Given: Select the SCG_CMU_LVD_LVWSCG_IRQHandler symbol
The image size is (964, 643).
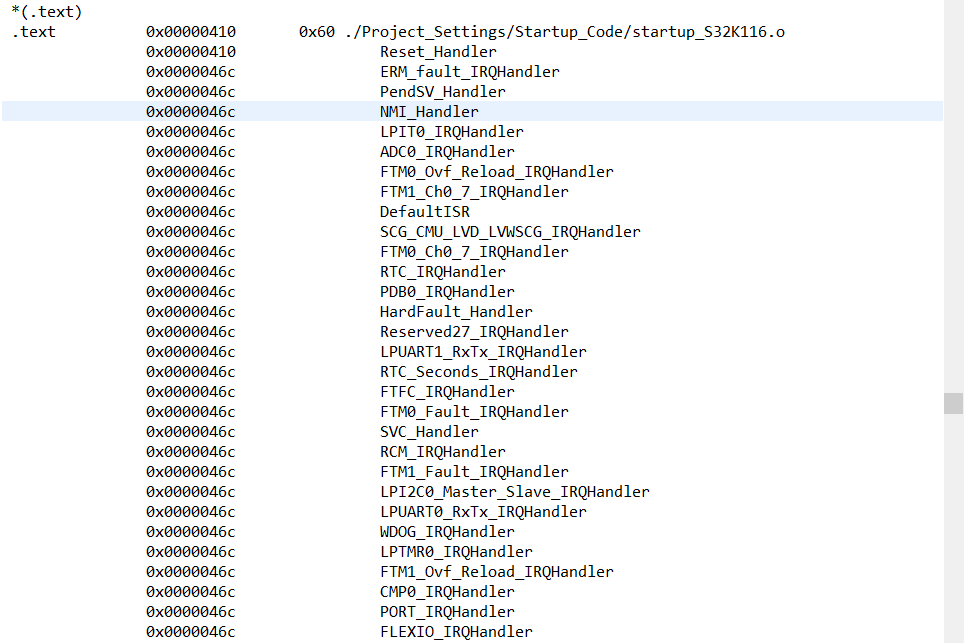Looking at the screenshot, I should tap(510, 232).
